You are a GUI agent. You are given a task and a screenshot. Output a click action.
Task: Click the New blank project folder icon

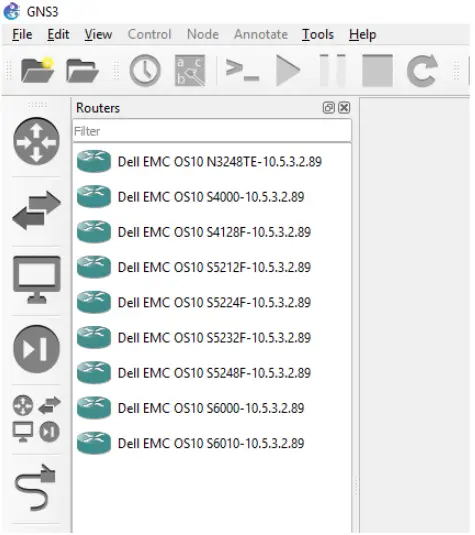click(37, 70)
